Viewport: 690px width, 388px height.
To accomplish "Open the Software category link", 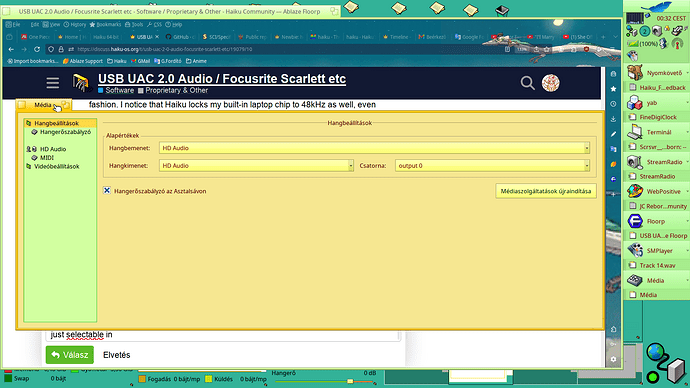I will click(116, 90).
